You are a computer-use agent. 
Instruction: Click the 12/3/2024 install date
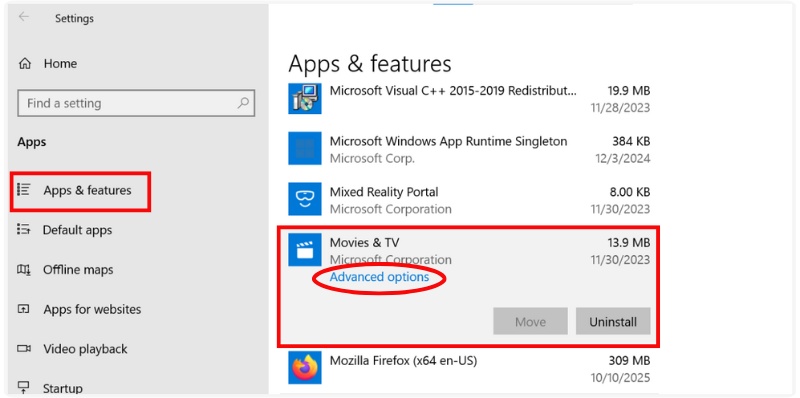click(622, 159)
